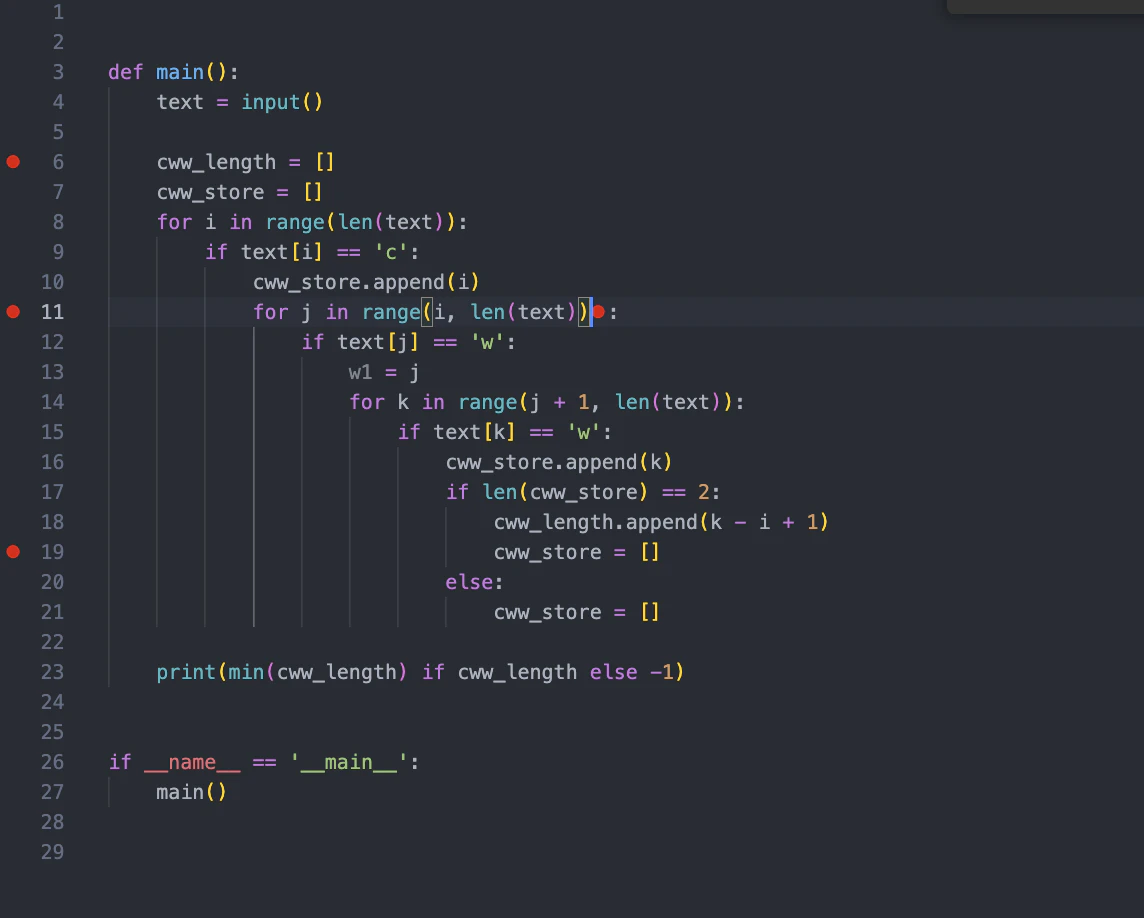Disable the breakpoint on line 19
The height and width of the screenshot is (918, 1144).
13,552
